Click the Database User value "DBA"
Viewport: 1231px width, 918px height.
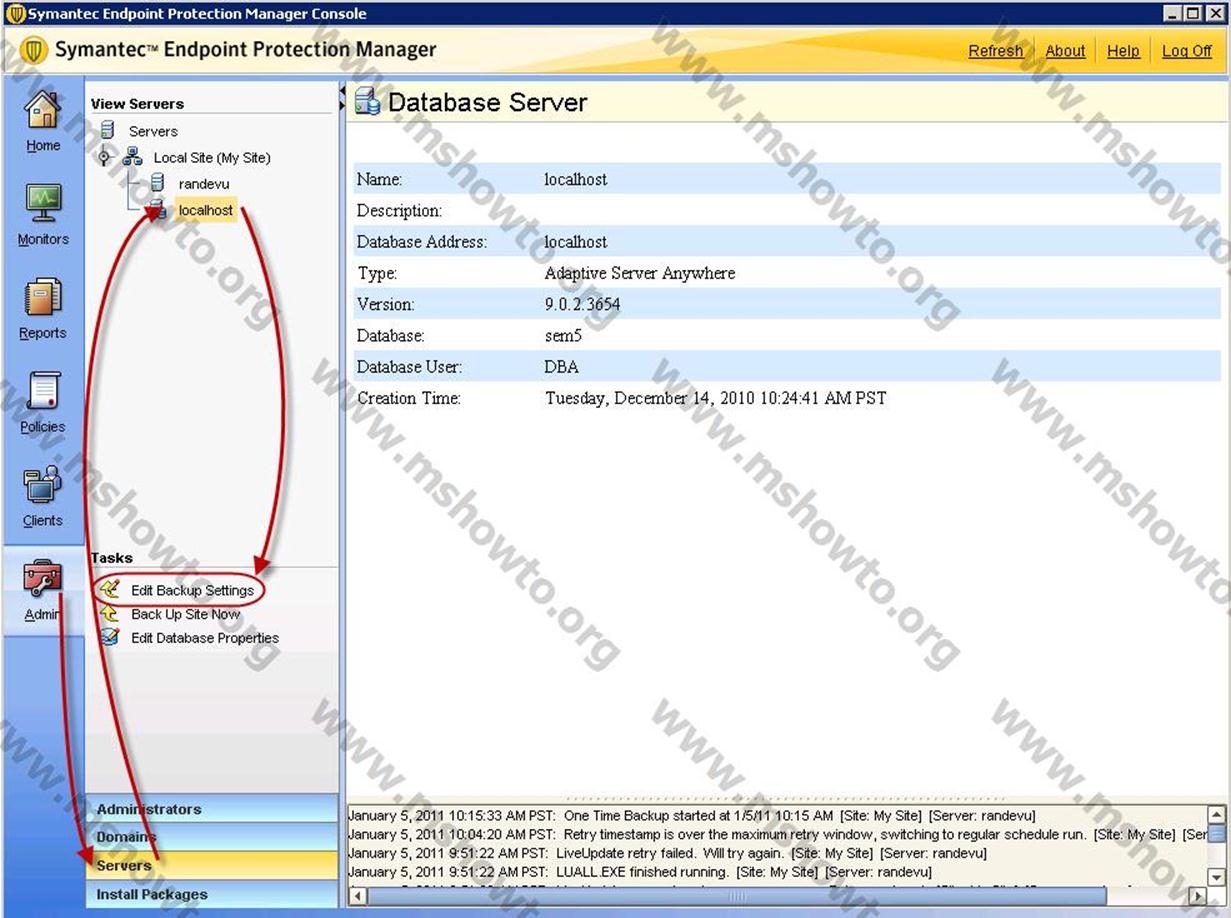coord(561,367)
